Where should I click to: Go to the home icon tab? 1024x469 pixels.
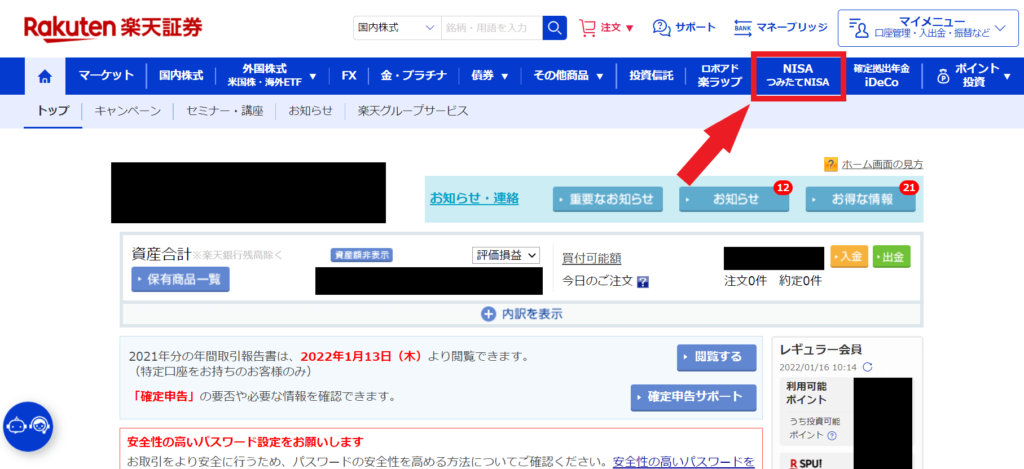pyautogui.click(x=44, y=76)
